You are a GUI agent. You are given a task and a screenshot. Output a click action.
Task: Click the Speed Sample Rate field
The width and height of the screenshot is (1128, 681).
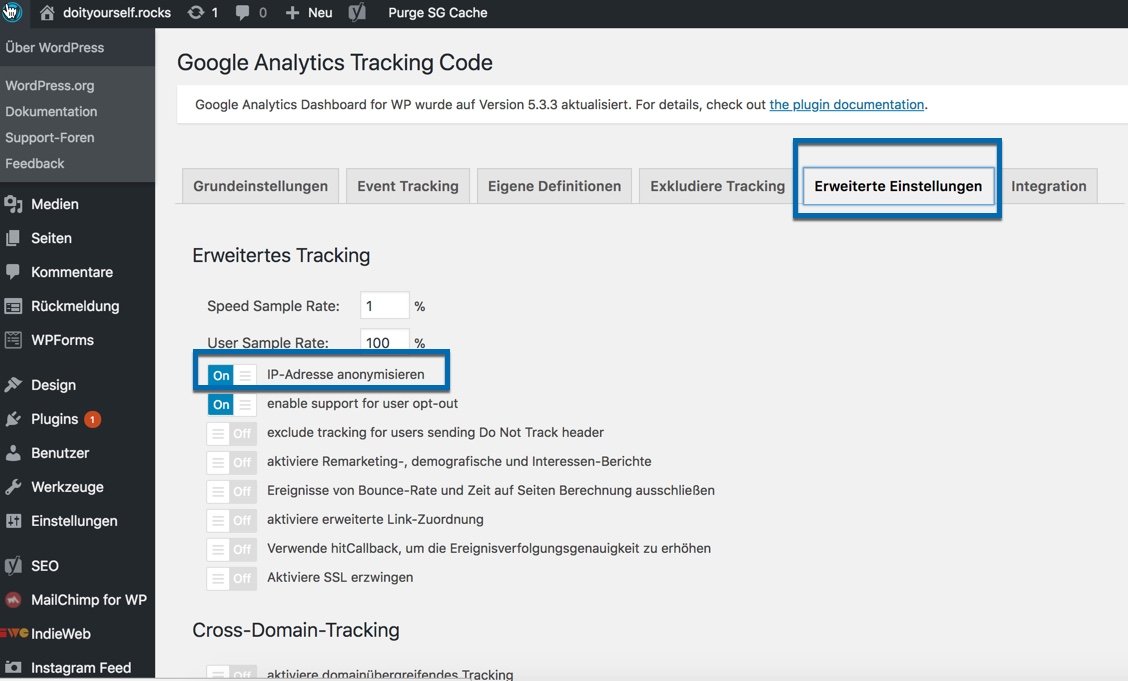click(x=384, y=306)
